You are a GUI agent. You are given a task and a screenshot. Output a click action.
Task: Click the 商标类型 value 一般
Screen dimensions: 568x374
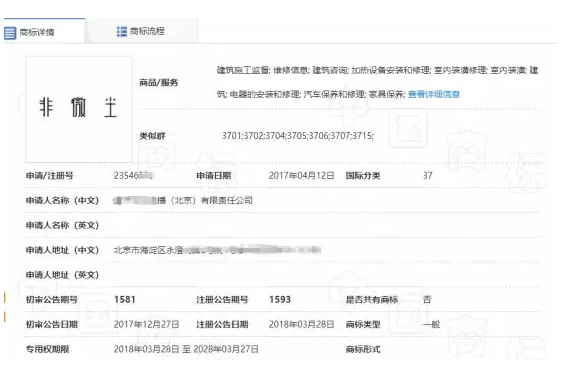tap(431, 324)
